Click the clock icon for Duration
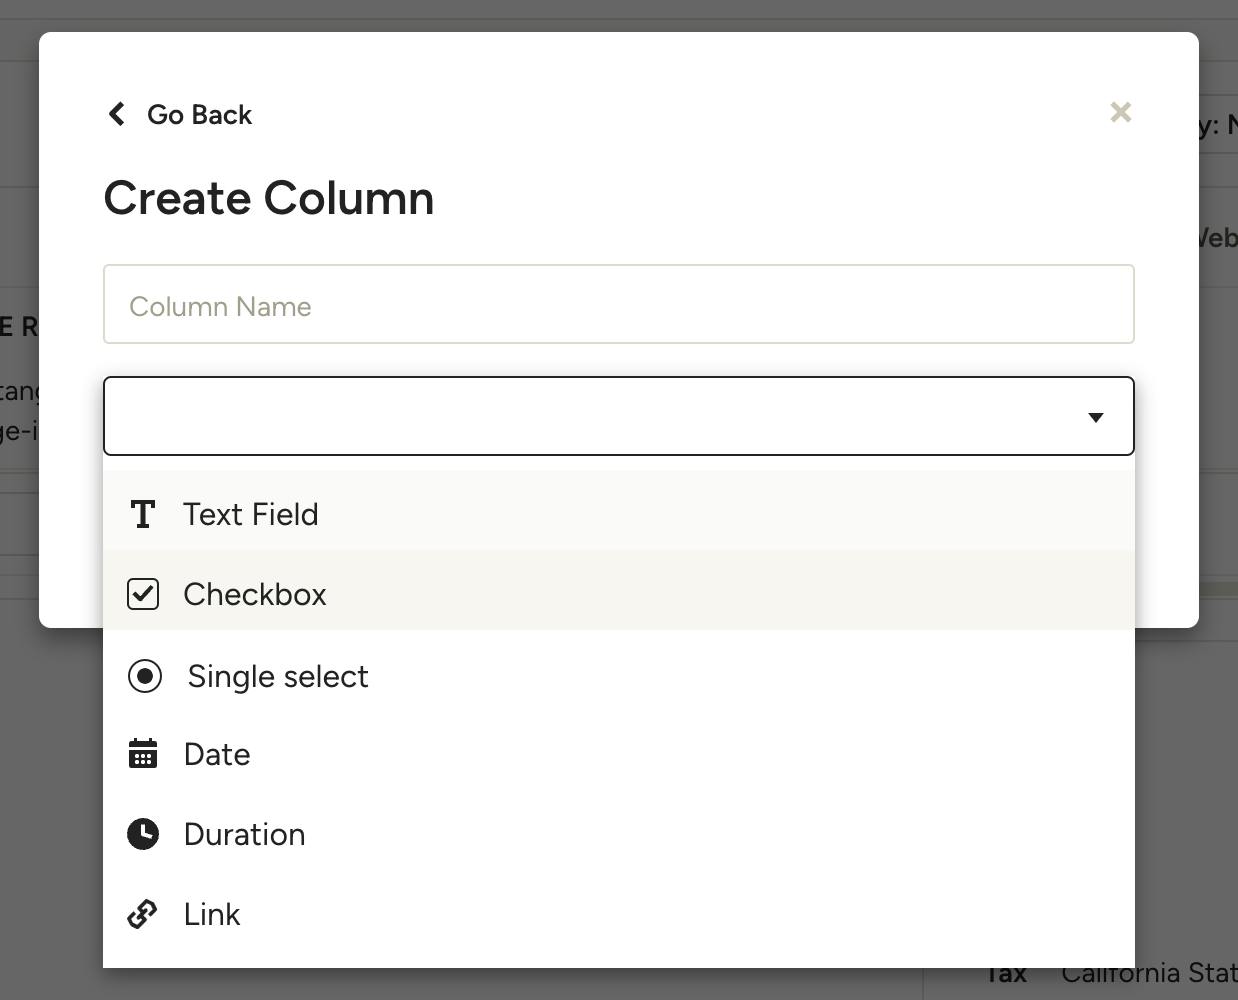 pos(143,834)
